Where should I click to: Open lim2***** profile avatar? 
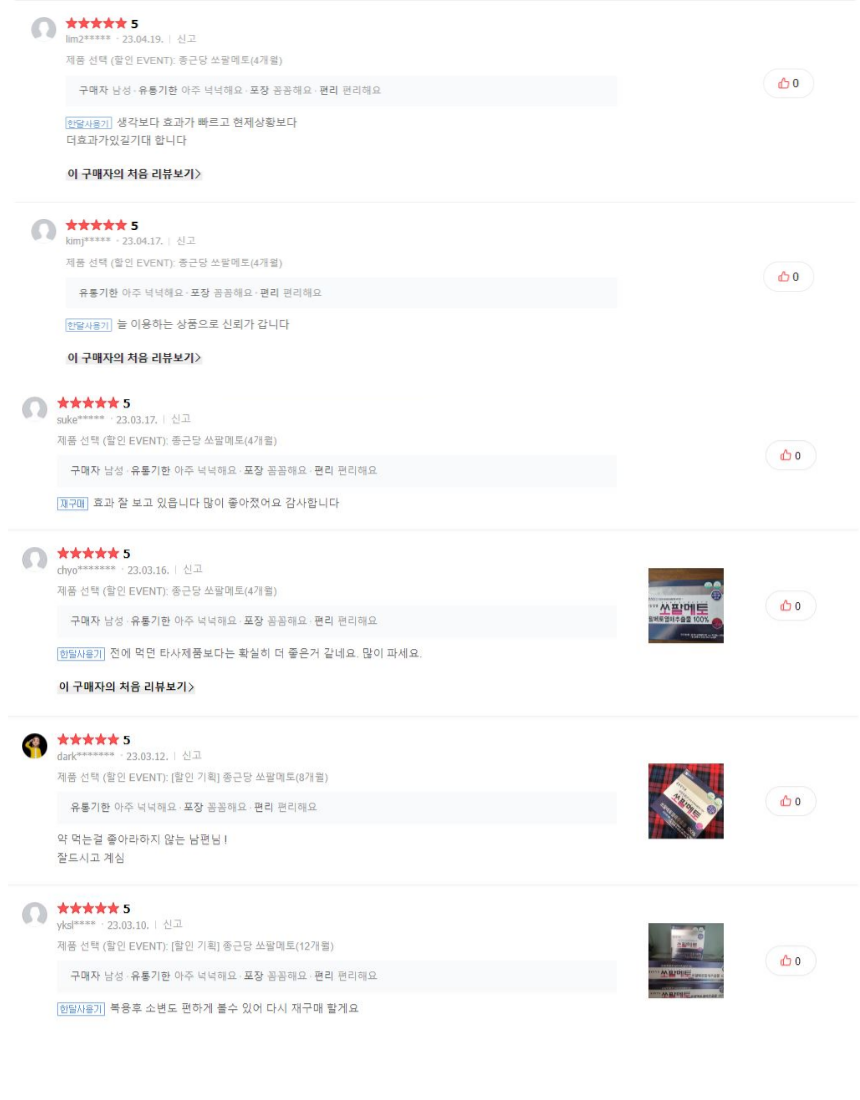pyautogui.click(x=43, y=29)
